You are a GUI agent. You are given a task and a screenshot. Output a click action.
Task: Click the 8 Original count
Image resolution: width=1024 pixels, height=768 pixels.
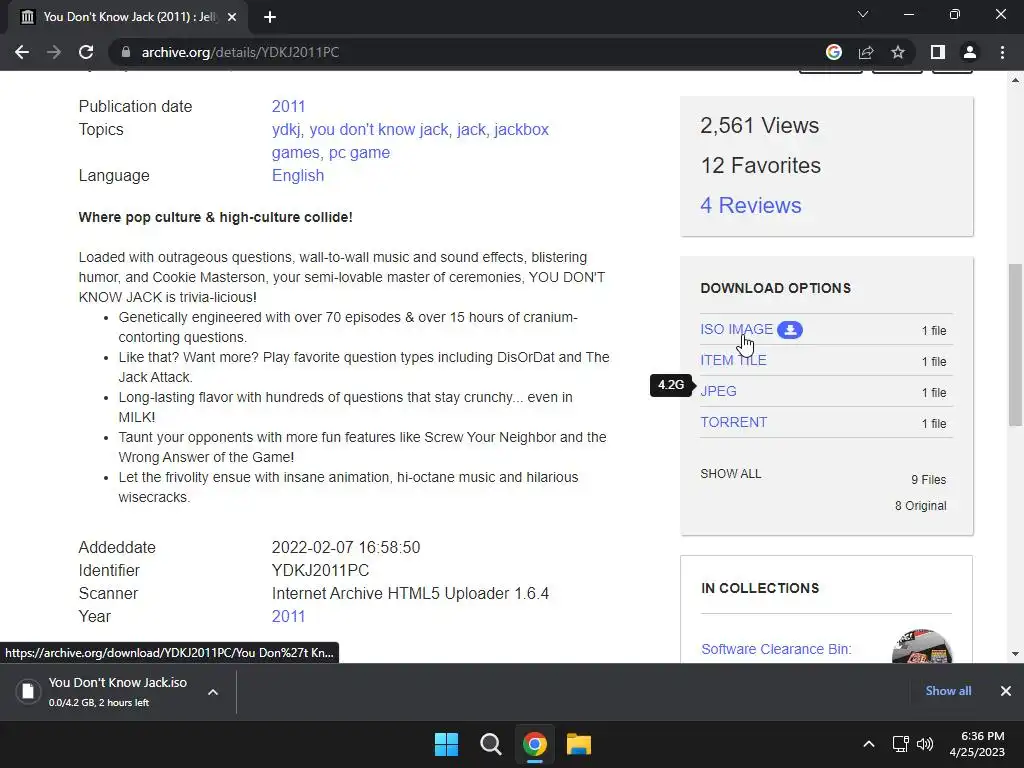tap(921, 506)
